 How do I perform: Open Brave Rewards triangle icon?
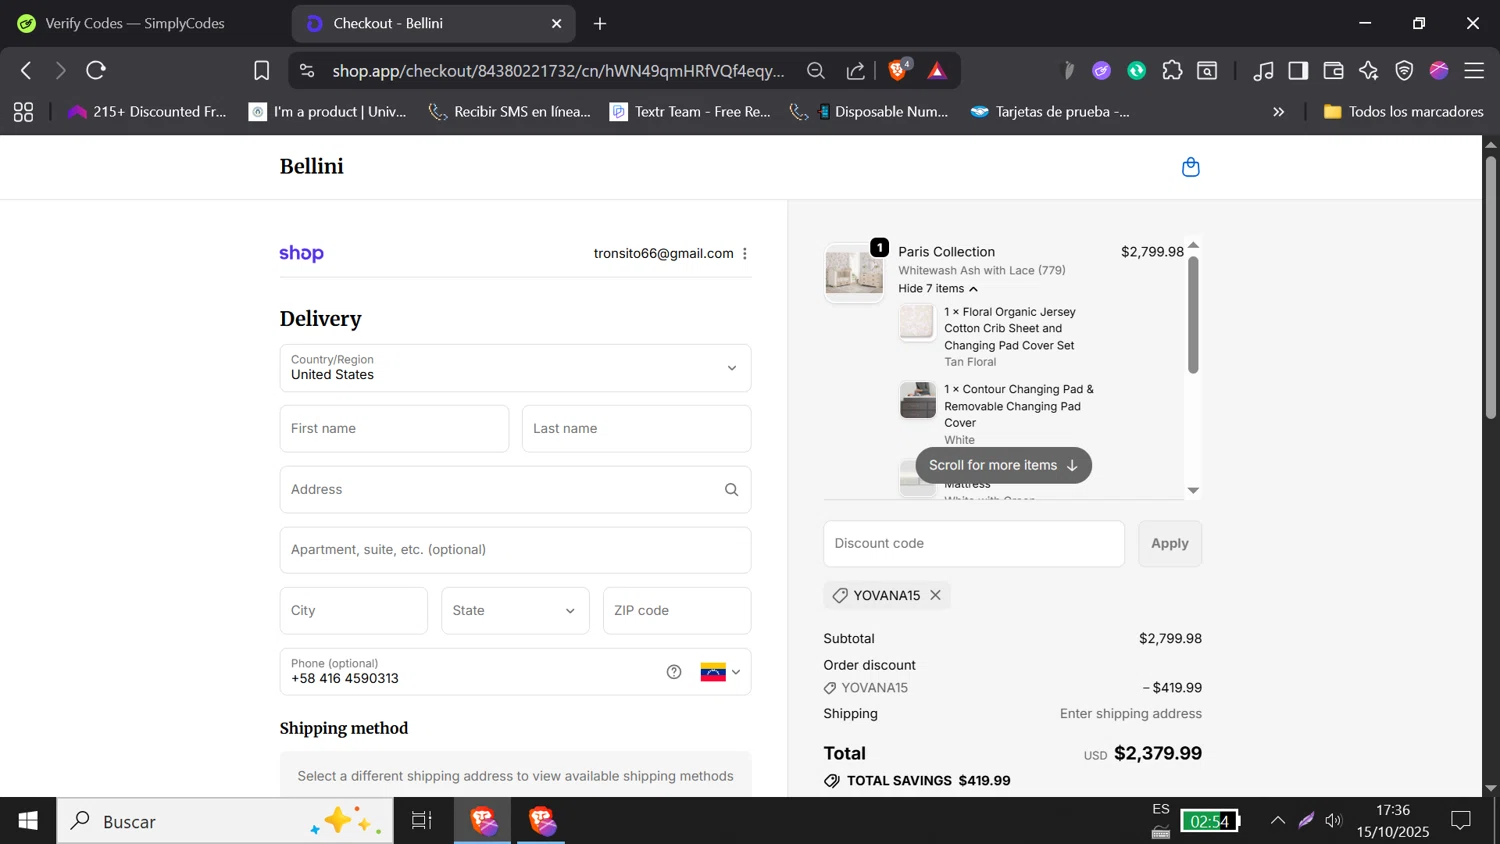click(x=937, y=70)
